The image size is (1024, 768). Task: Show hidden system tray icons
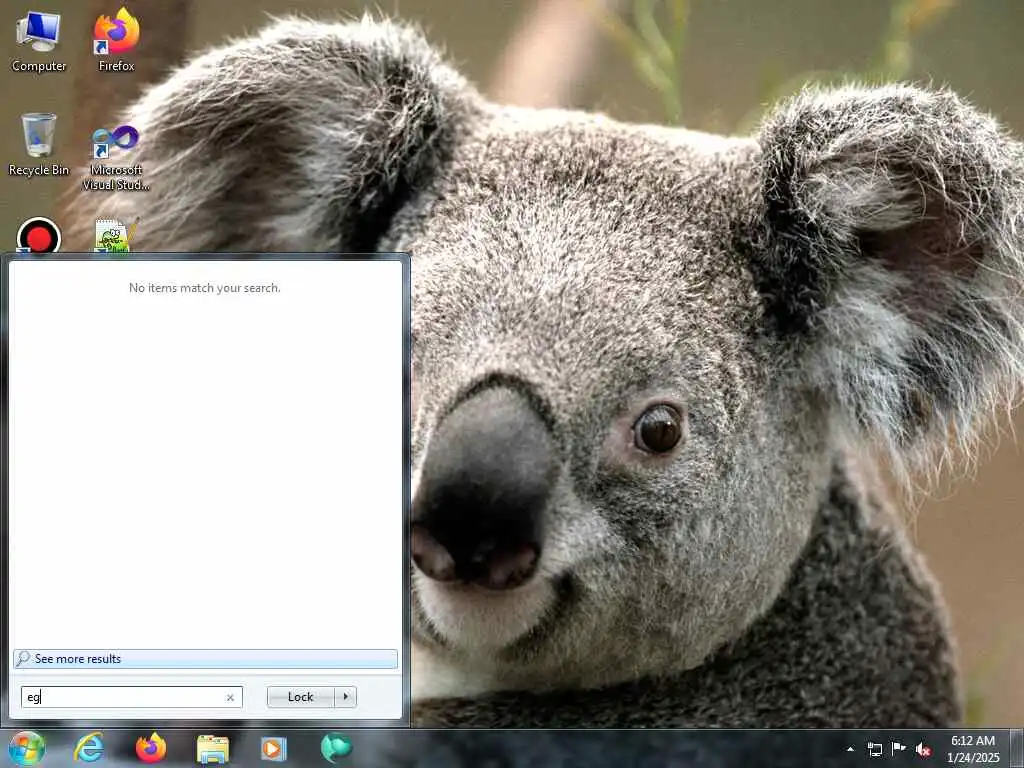coord(850,749)
